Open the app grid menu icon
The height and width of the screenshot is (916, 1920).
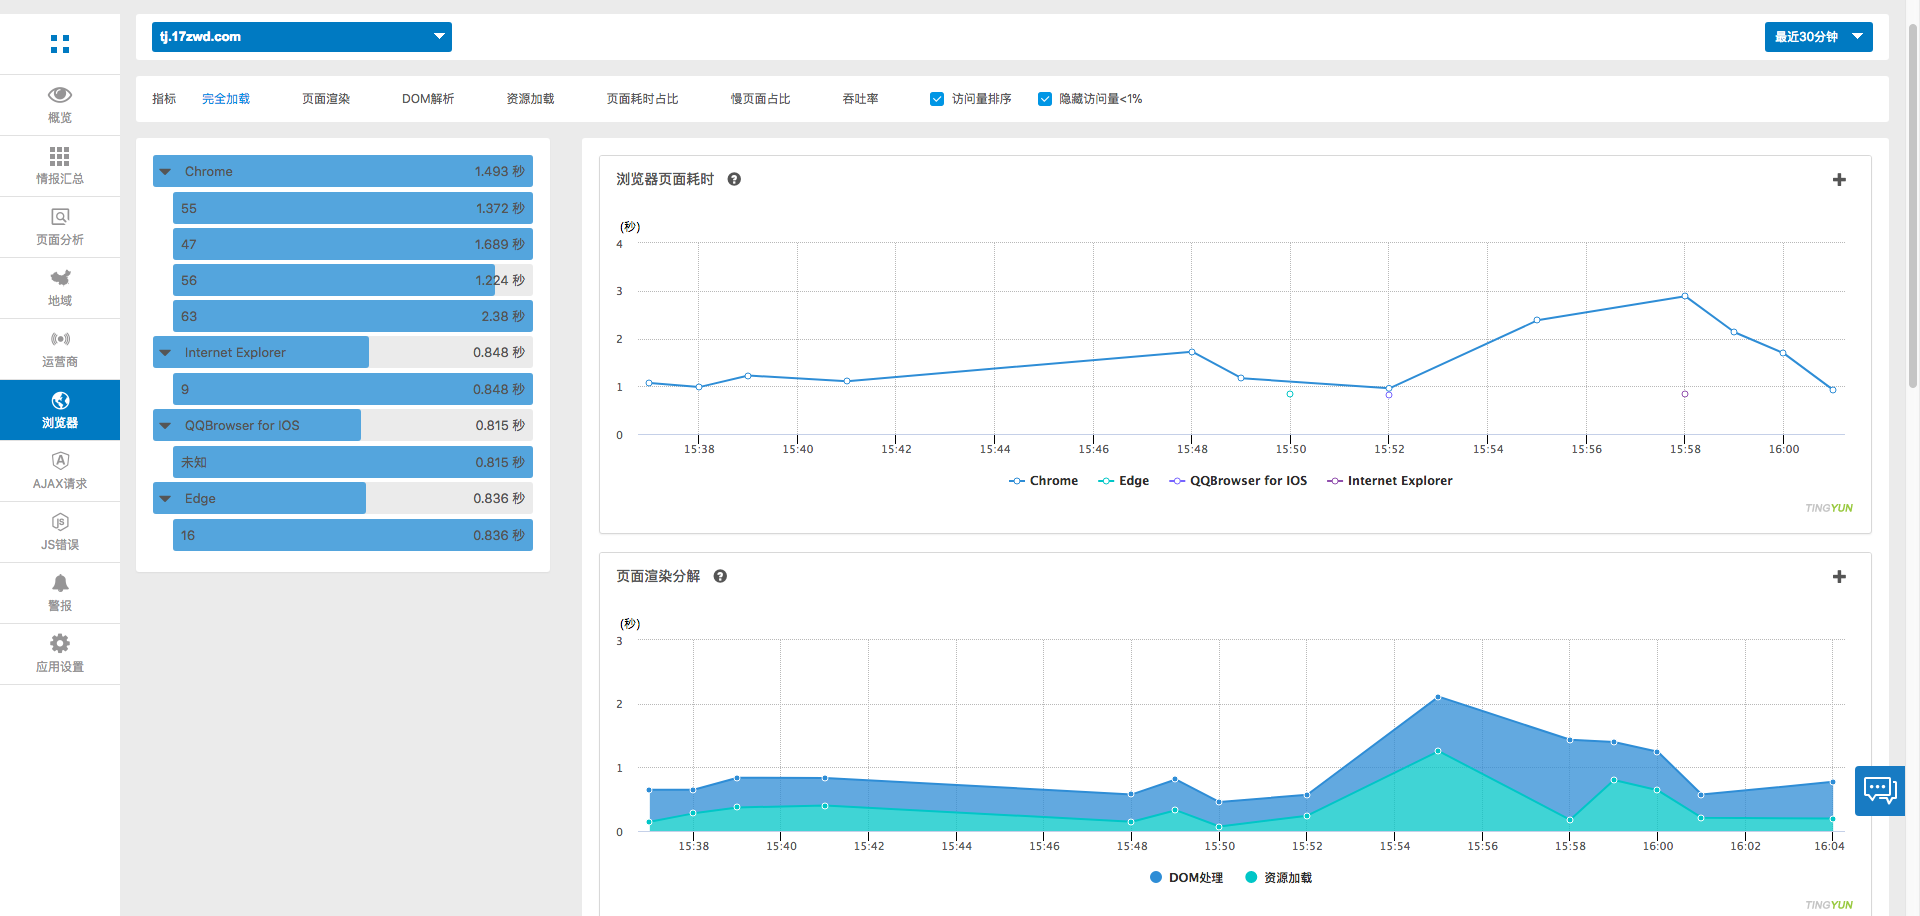coord(60,44)
